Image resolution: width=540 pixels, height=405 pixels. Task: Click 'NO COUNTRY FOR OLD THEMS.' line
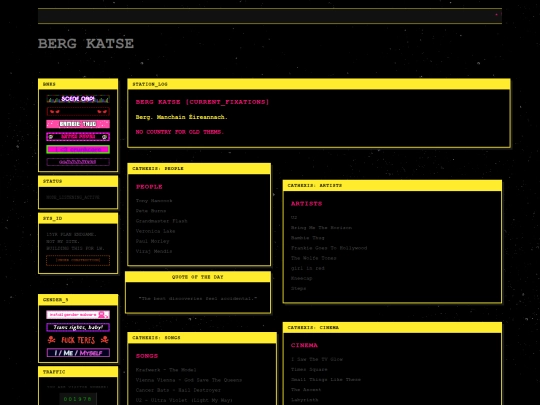coord(179,132)
